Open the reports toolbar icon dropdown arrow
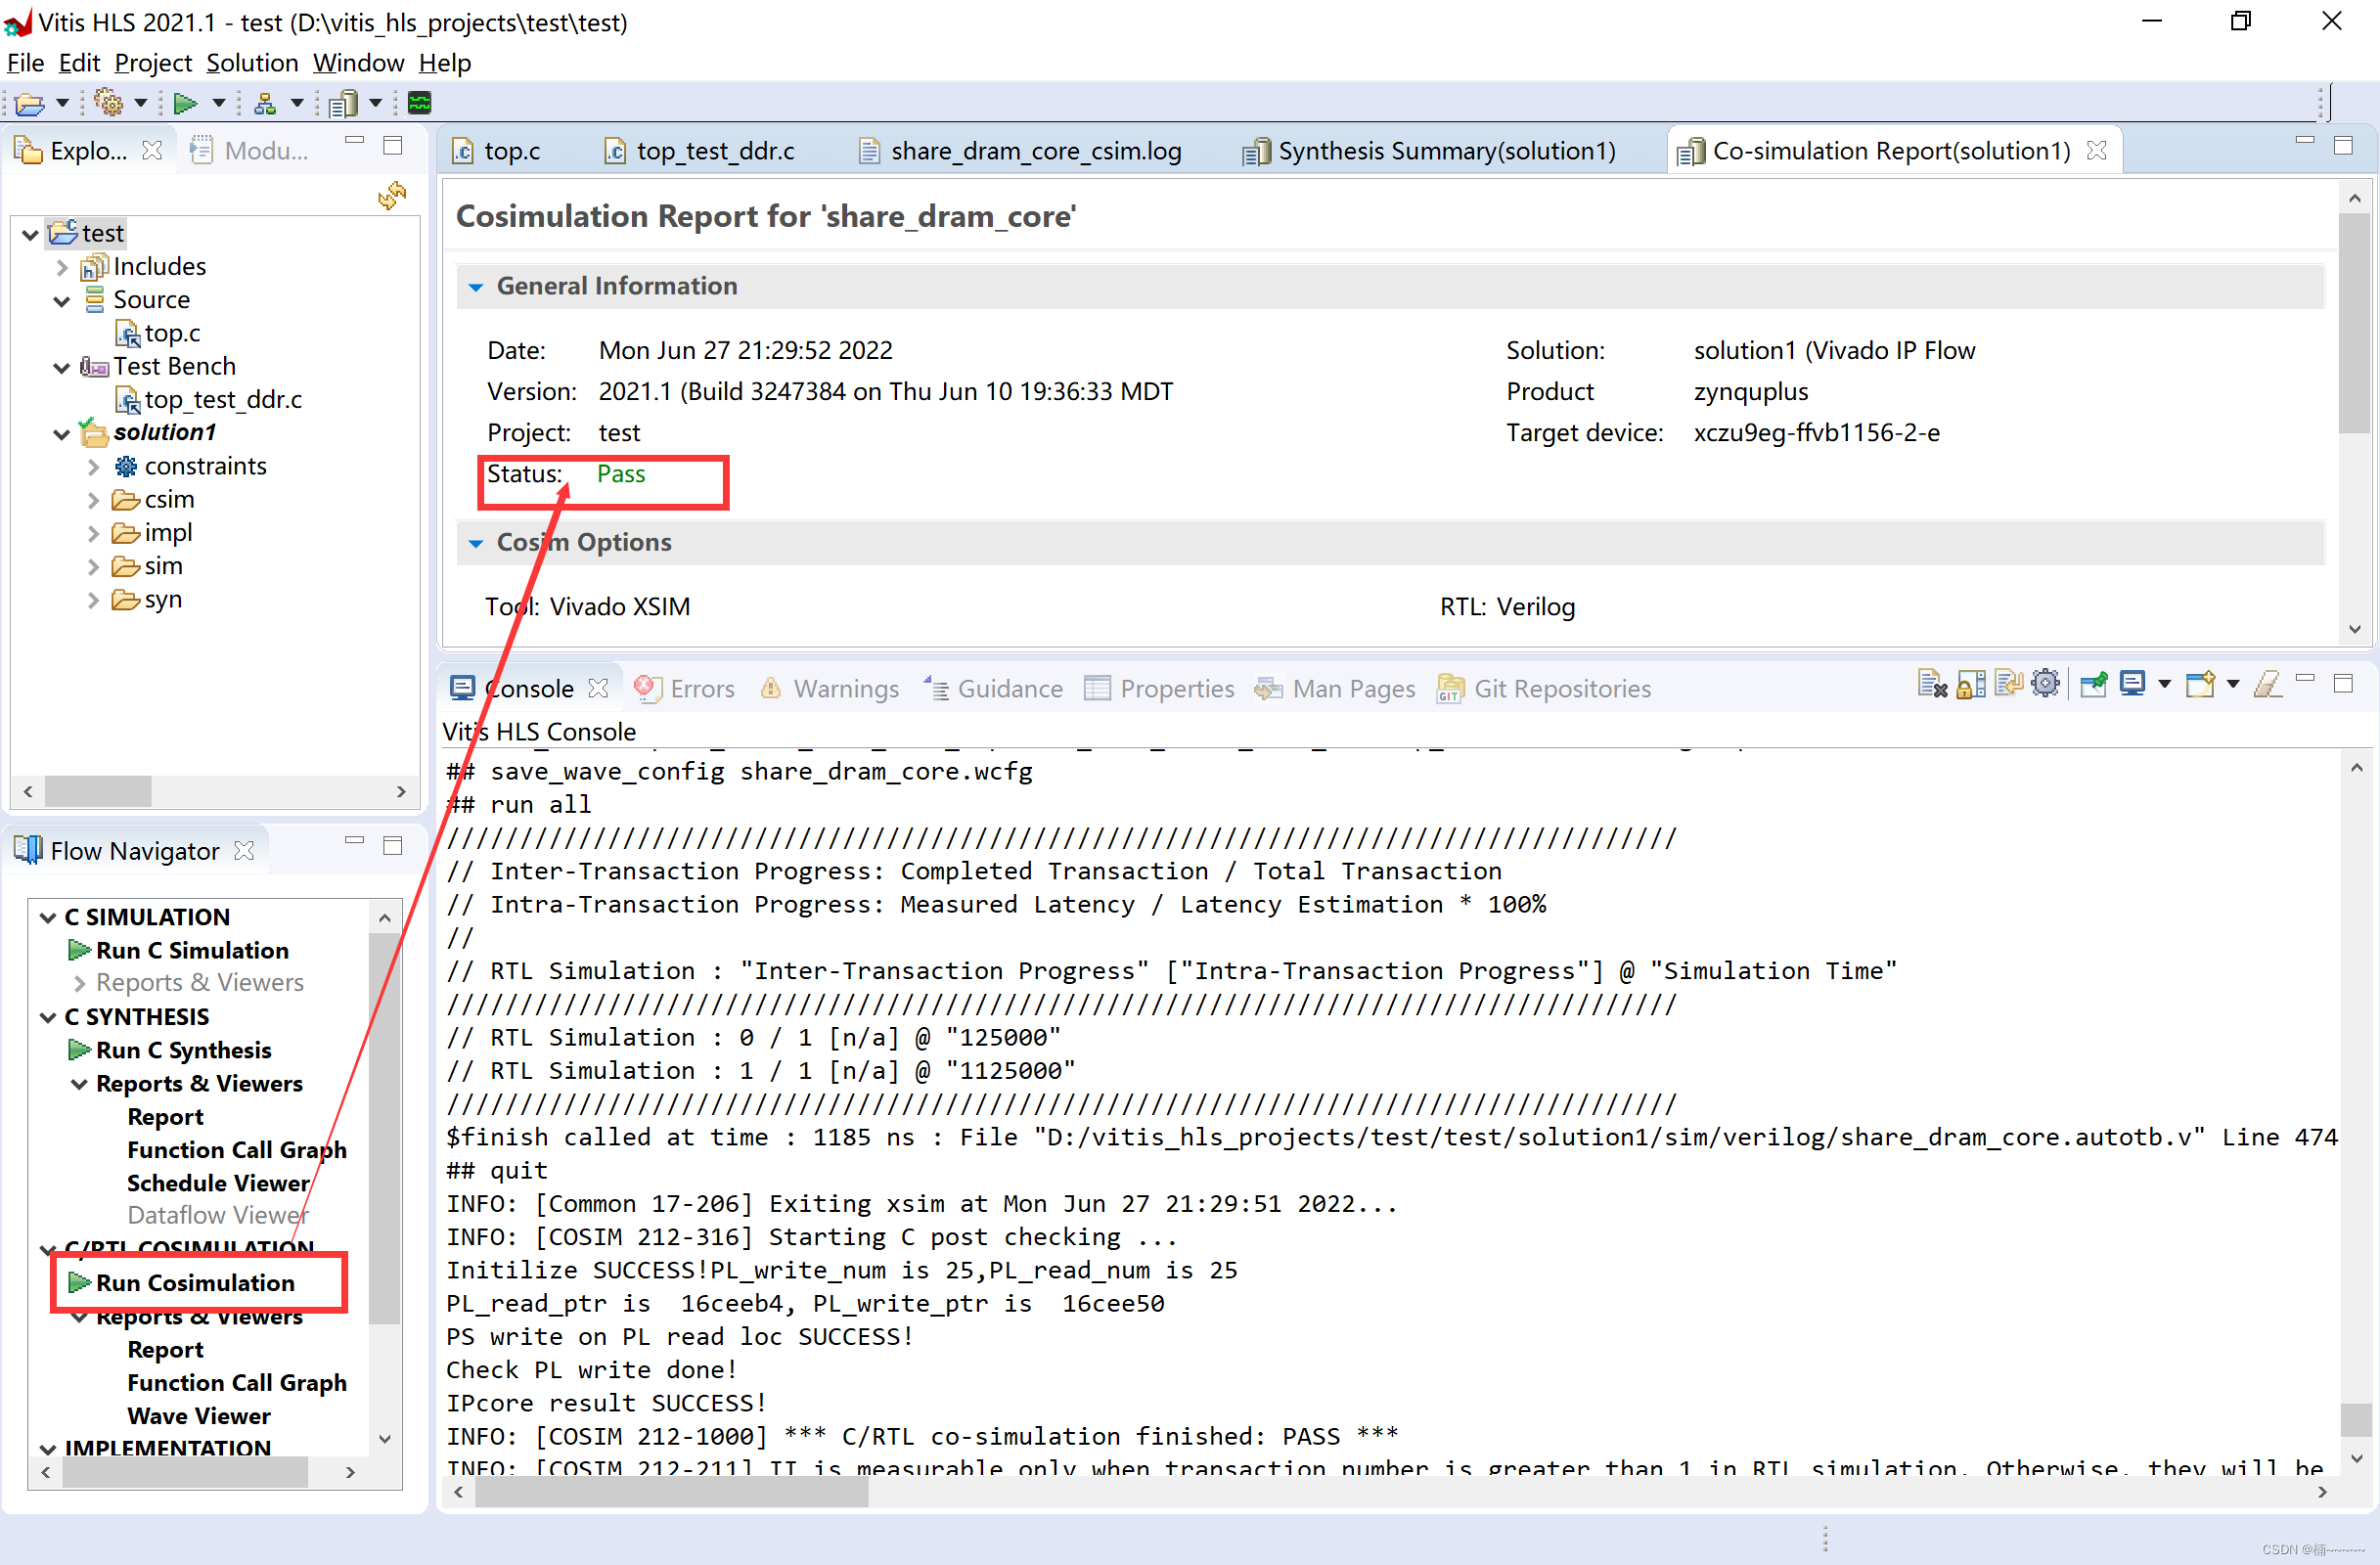 (376, 103)
